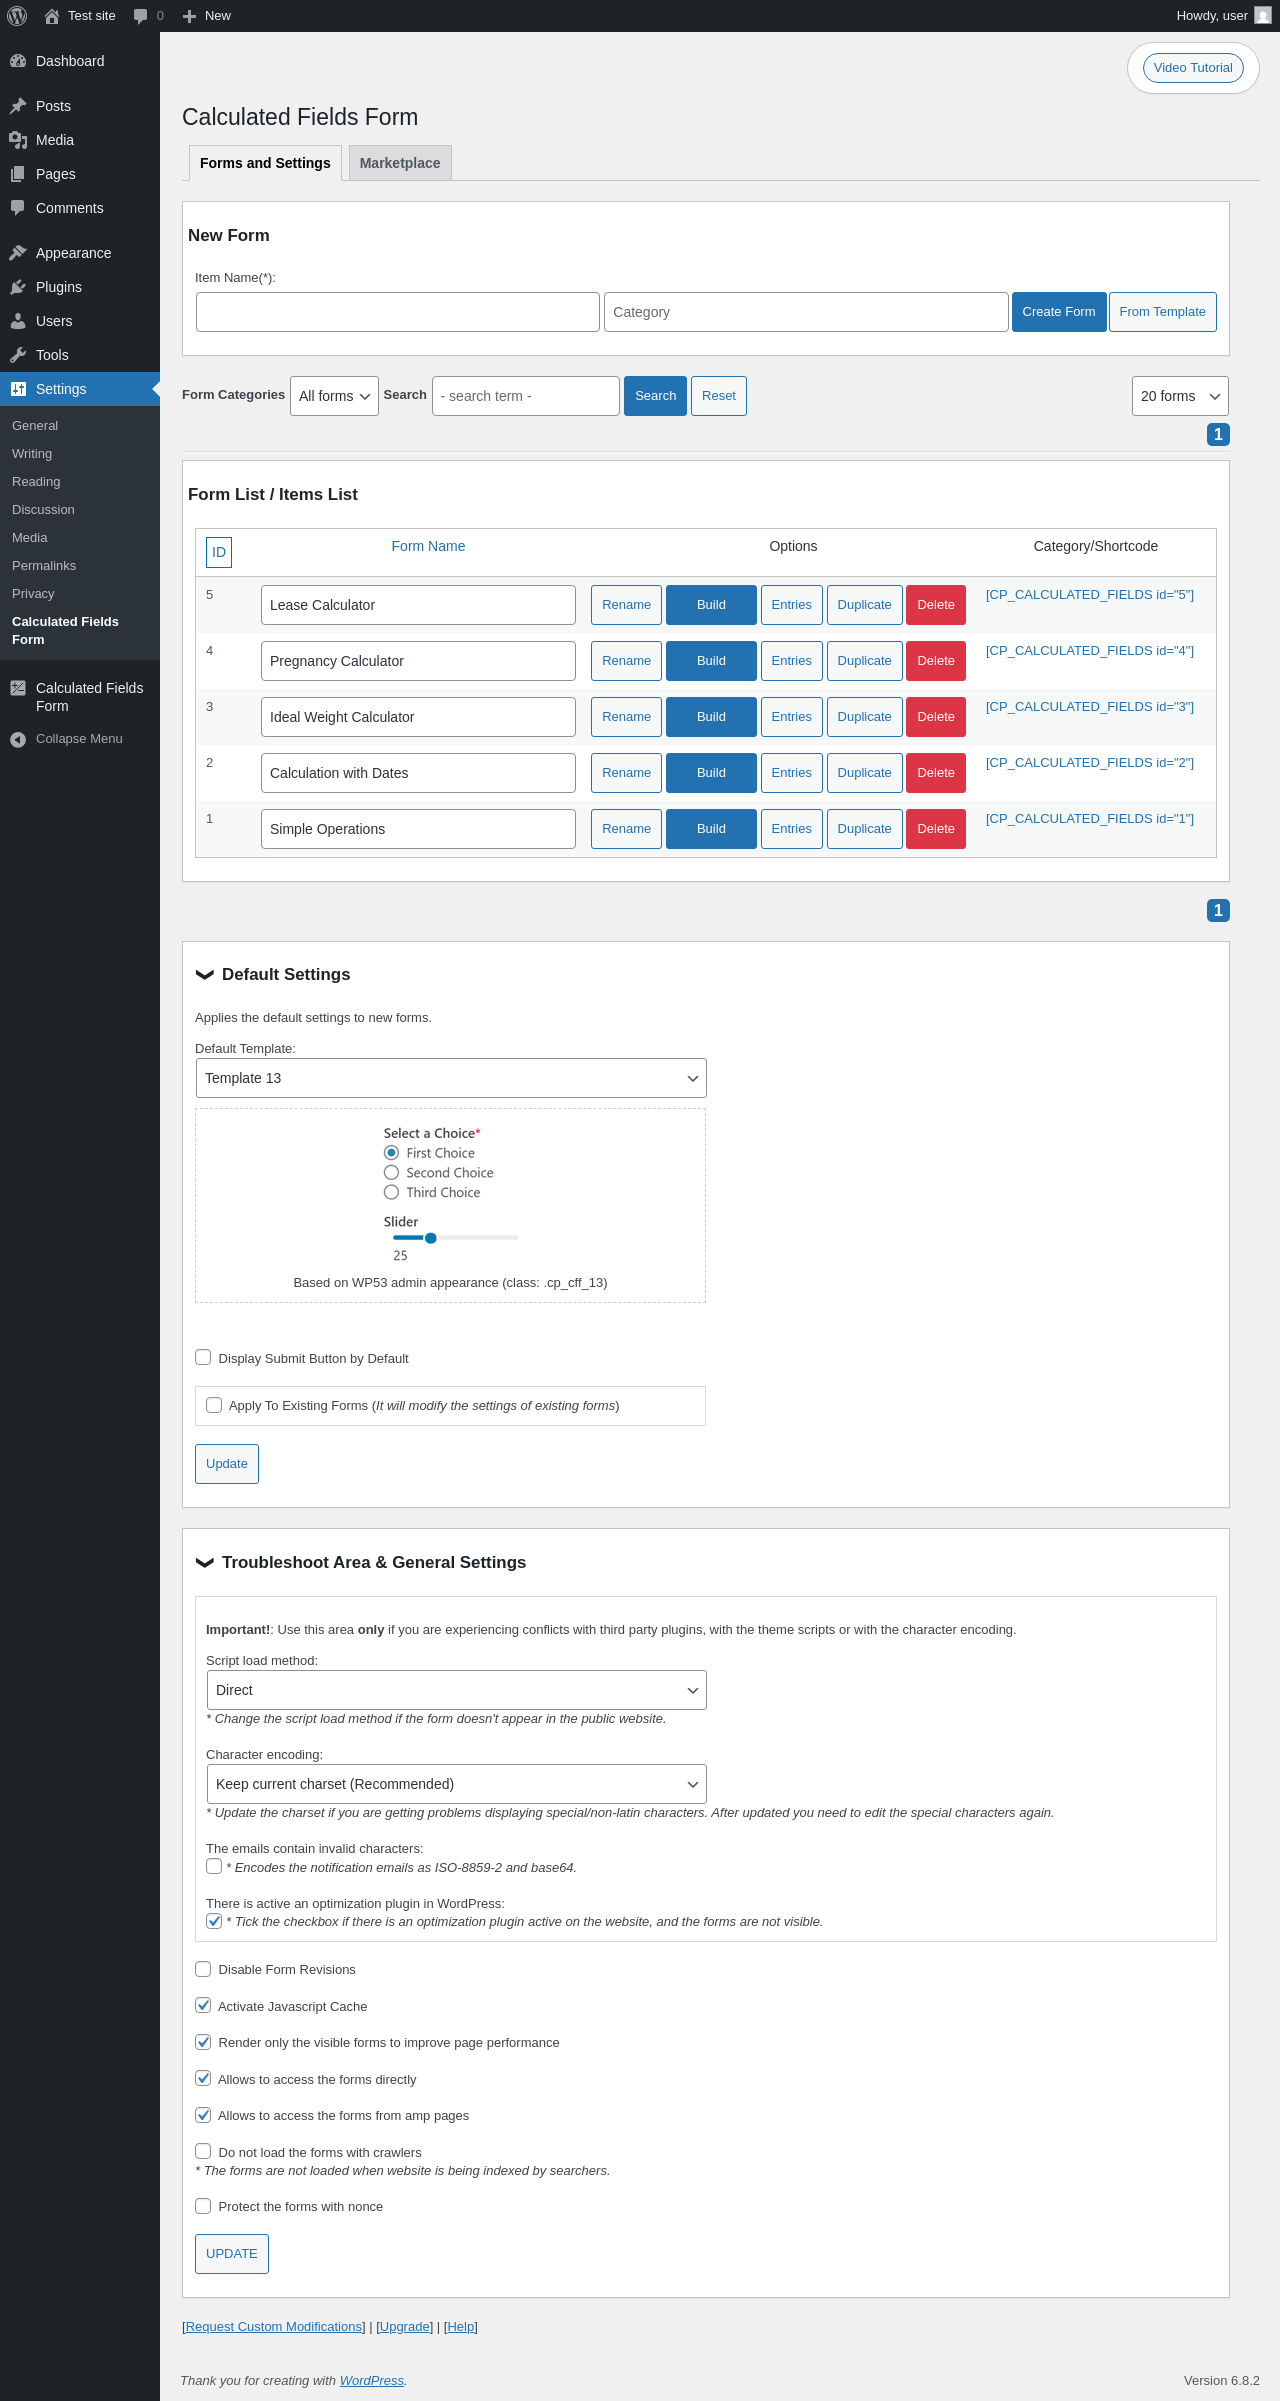Click the Dashboard icon in sidebar
Viewport: 1280px width, 2401px height.
pos(18,61)
